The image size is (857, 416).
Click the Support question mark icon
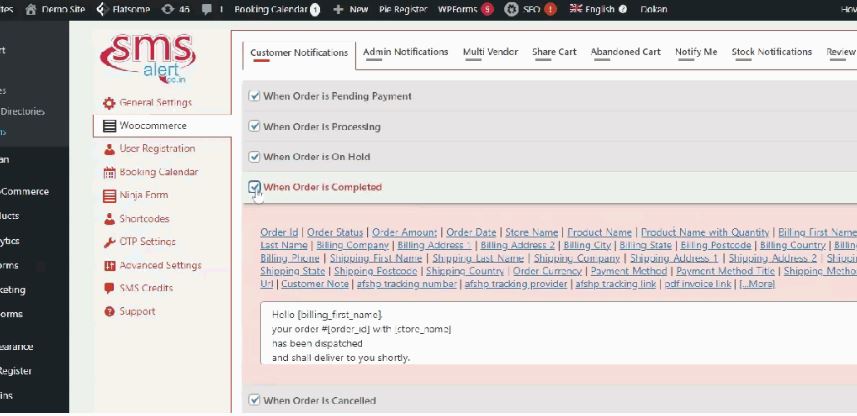pos(109,312)
